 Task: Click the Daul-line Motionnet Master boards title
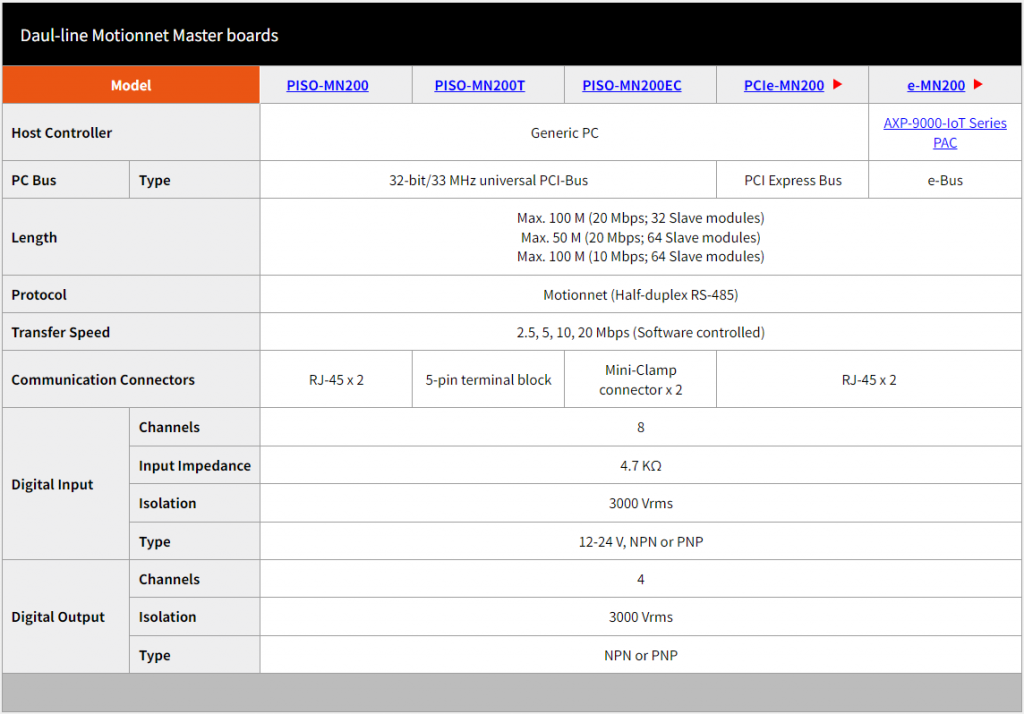point(149,36)
